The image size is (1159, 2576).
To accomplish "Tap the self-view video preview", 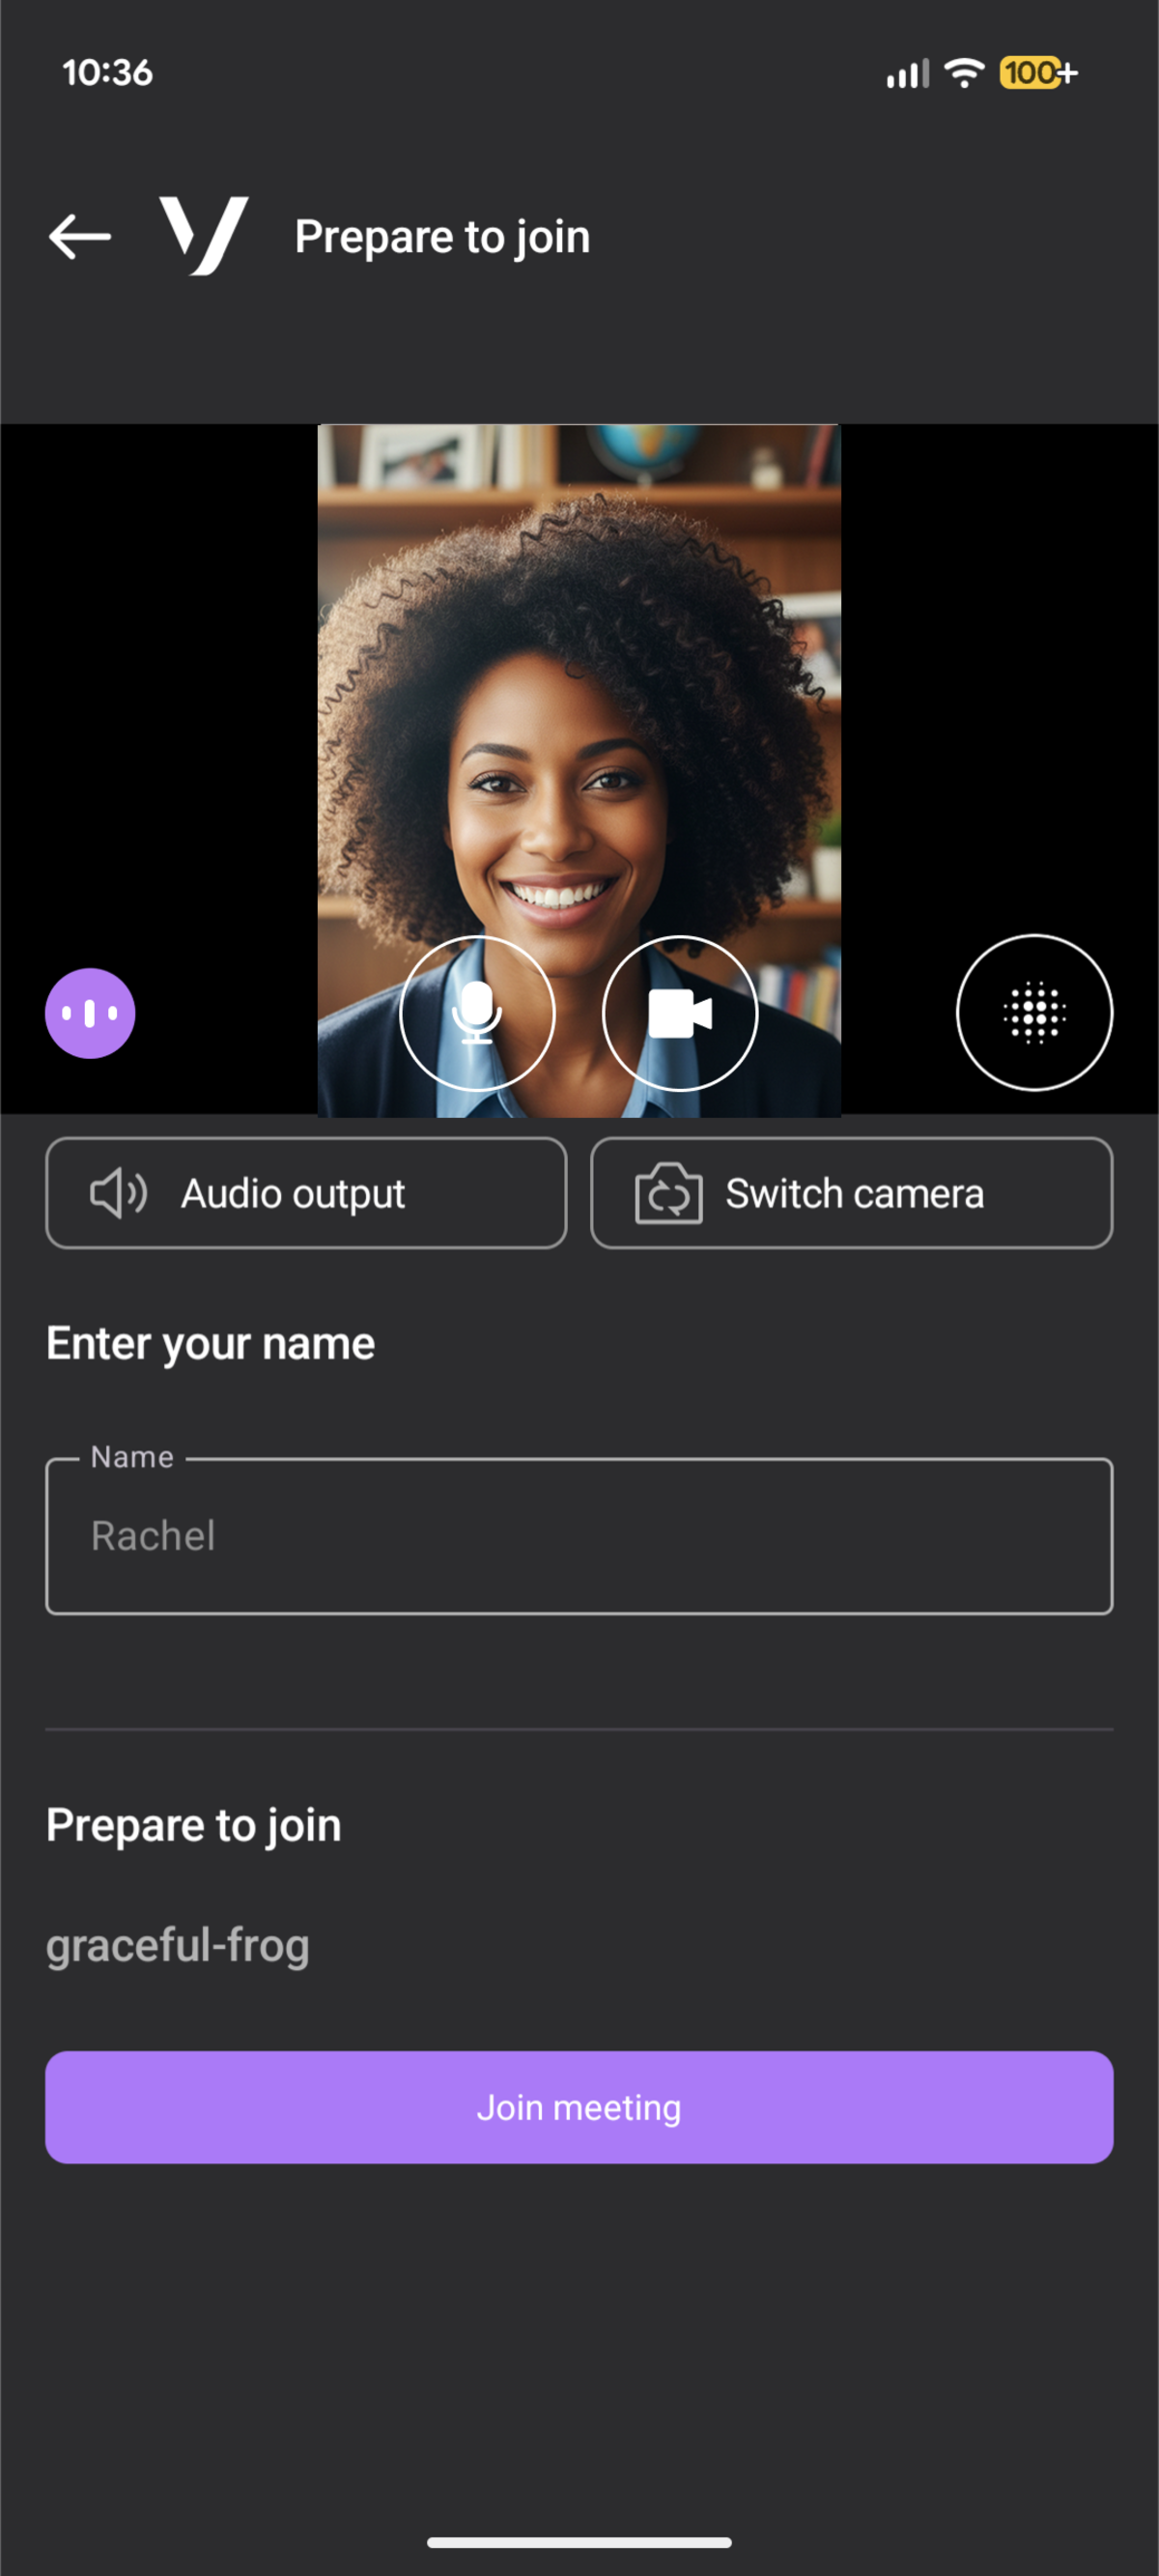I will pos(579,700).
